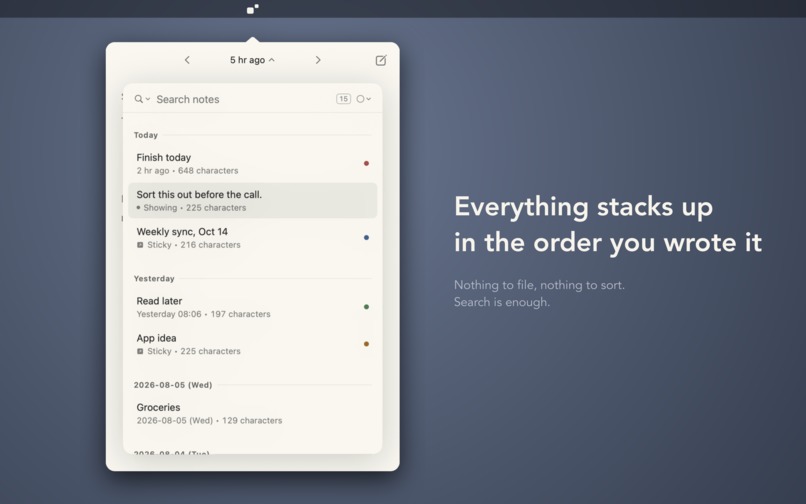Click the green dot on 'Read later'

(x=367, y=307)
